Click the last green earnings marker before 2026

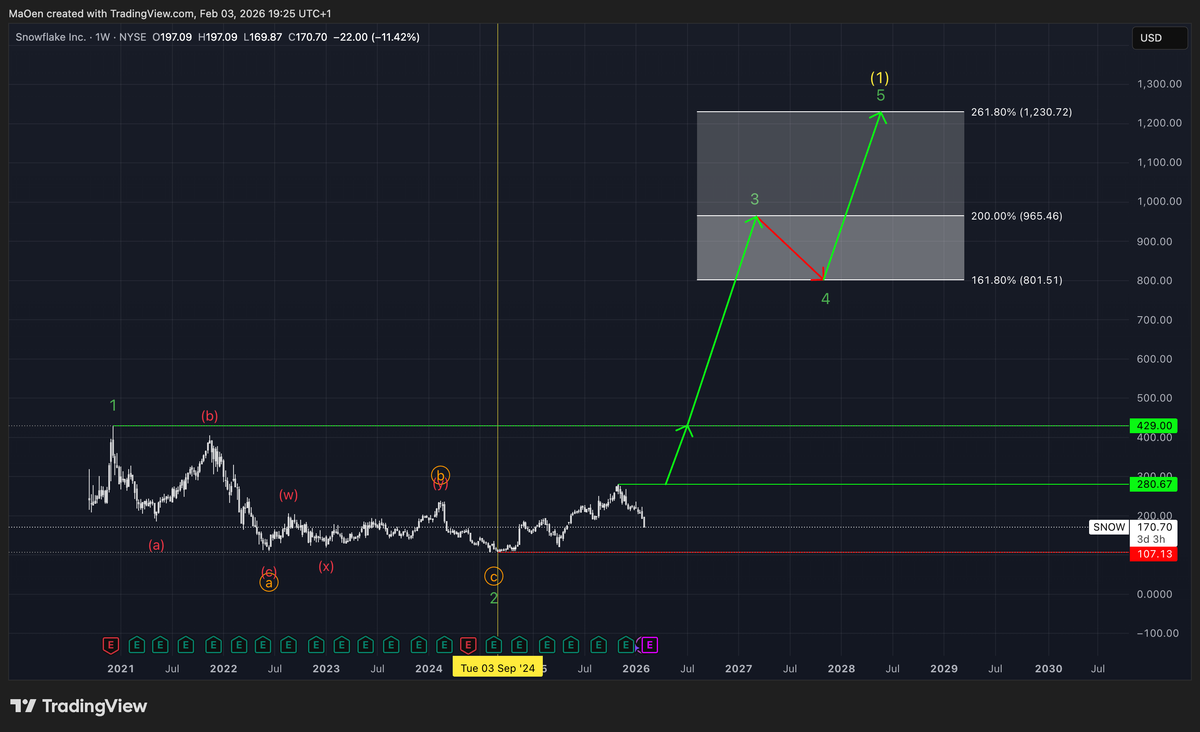point(625,644)
